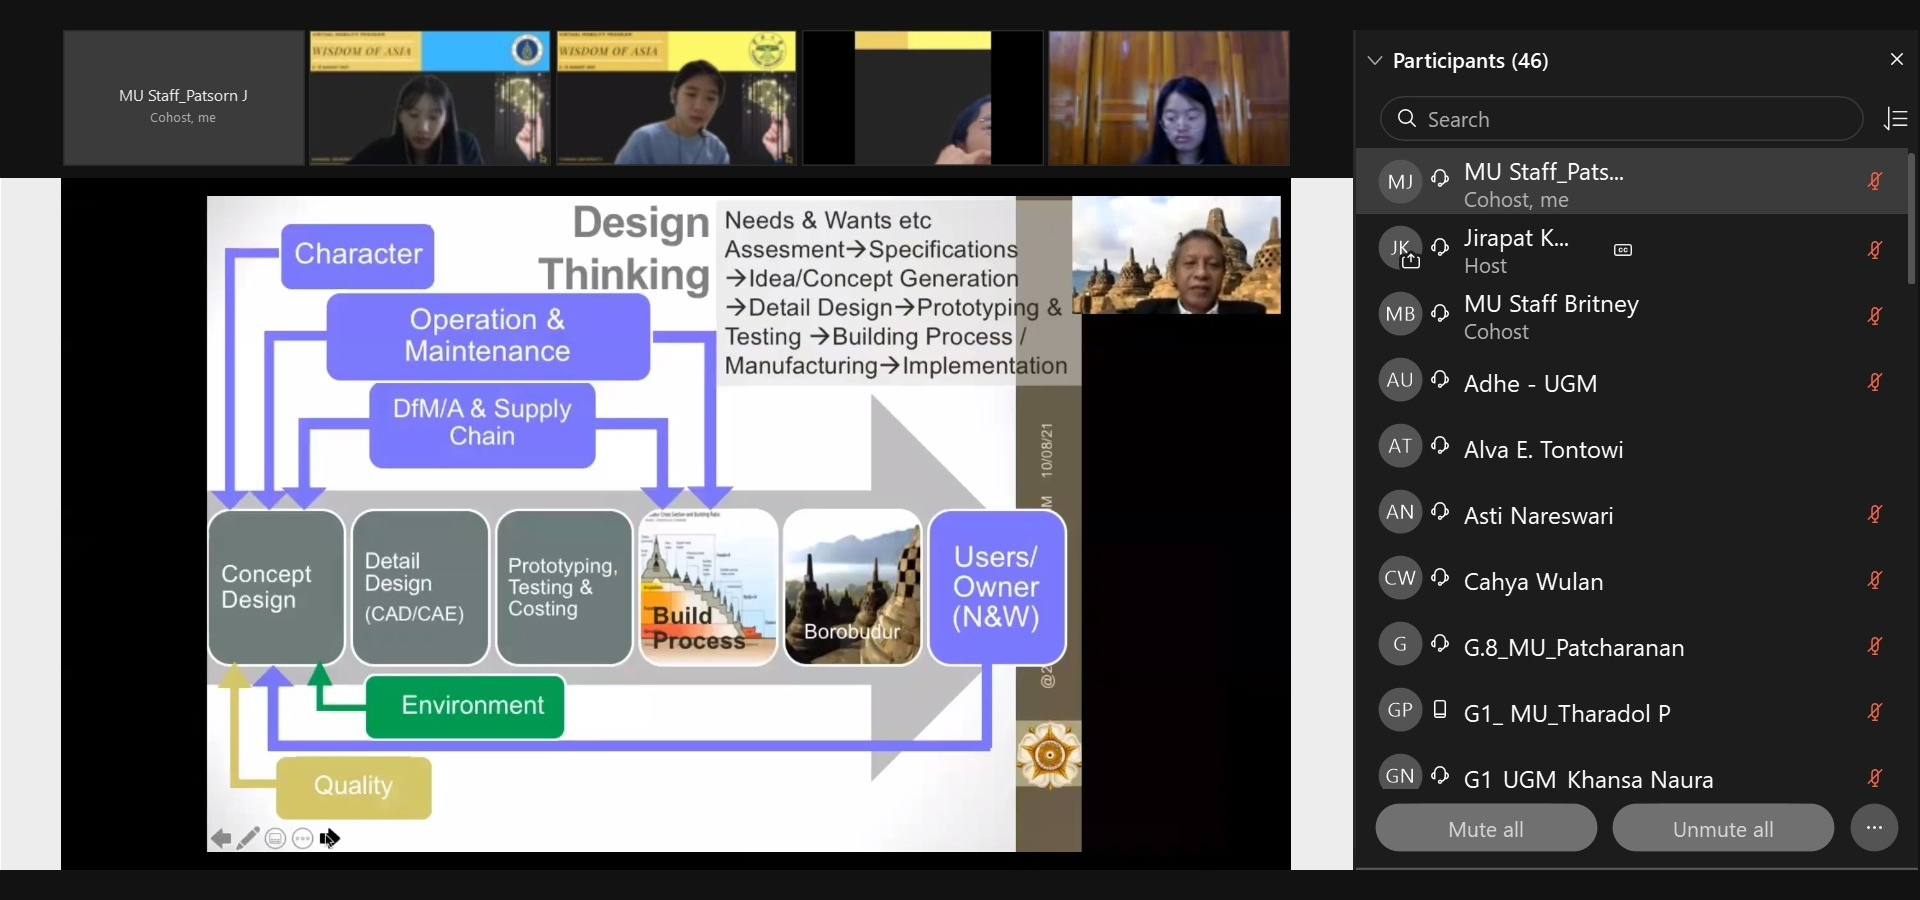Viewport: 1920px width, 900px height.
Task: Open slide toolbar more options circle
Action: point(303,838)
